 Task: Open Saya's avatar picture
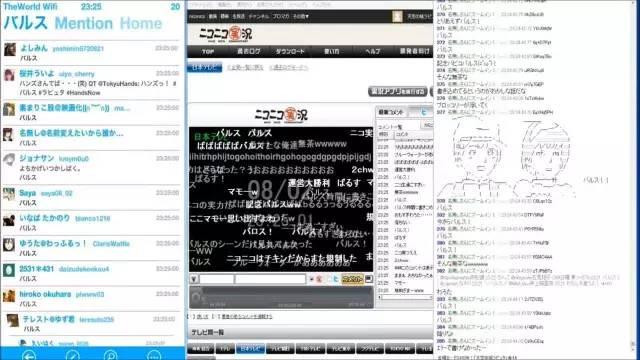pyautogui.click(x=9, y=194)
